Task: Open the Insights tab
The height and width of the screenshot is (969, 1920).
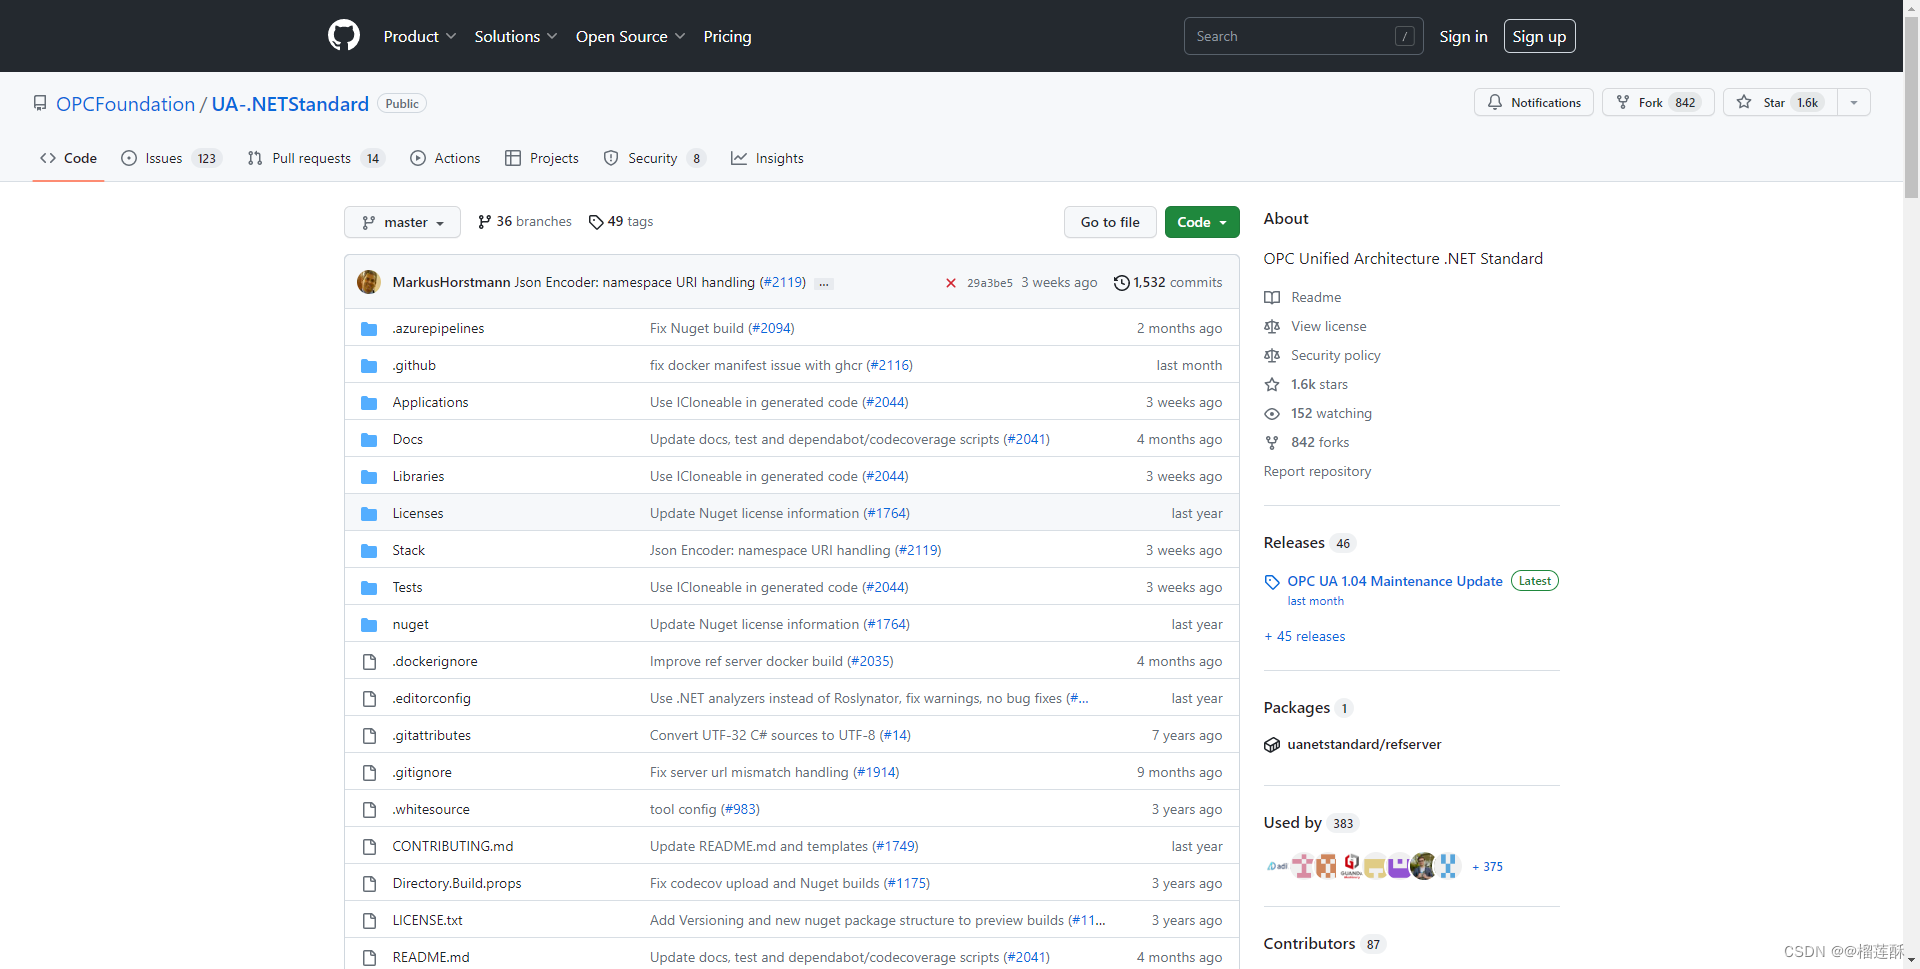Action: pos(767,158)
